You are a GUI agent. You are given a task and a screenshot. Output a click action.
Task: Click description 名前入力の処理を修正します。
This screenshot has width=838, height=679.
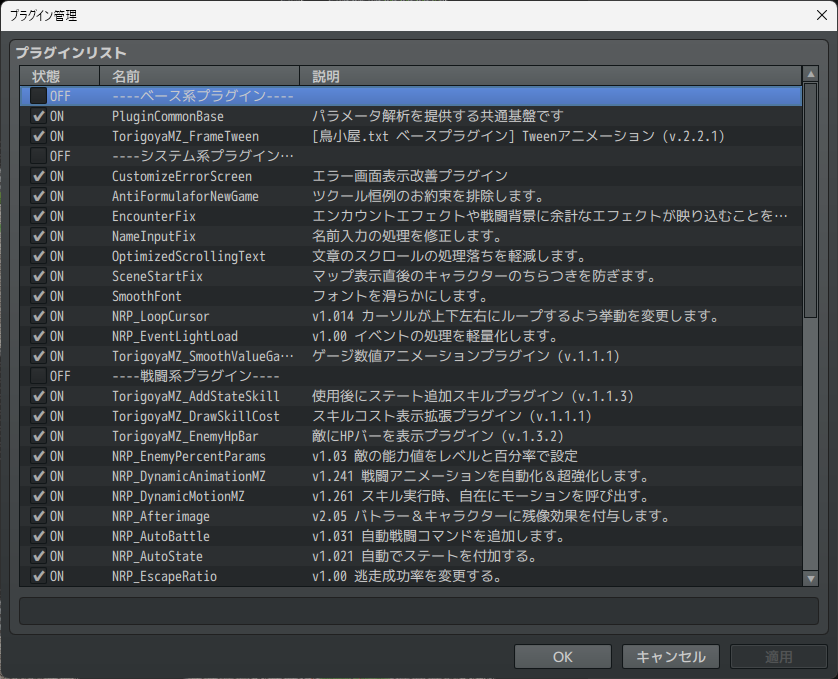tap(407, 236)
